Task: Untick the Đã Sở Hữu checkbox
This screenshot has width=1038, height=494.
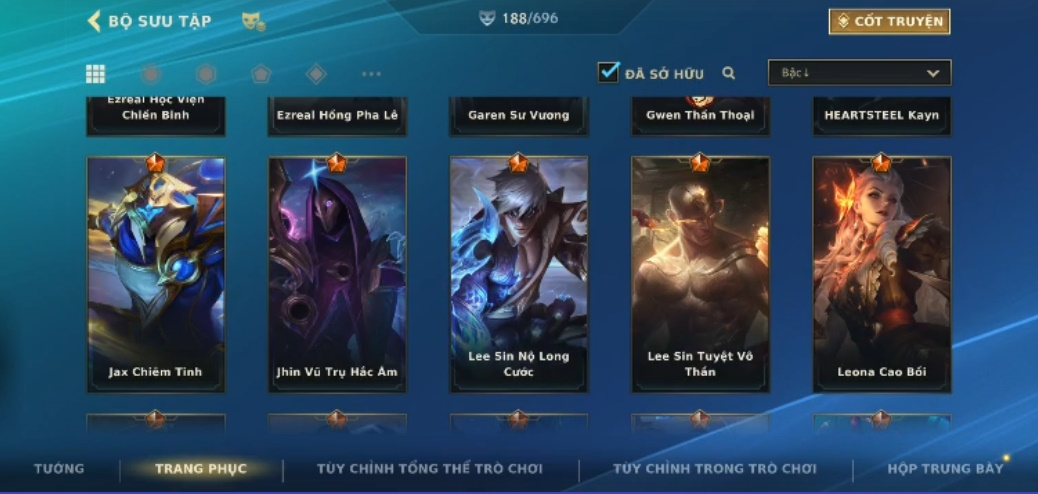Action: [x=608, y=72]
